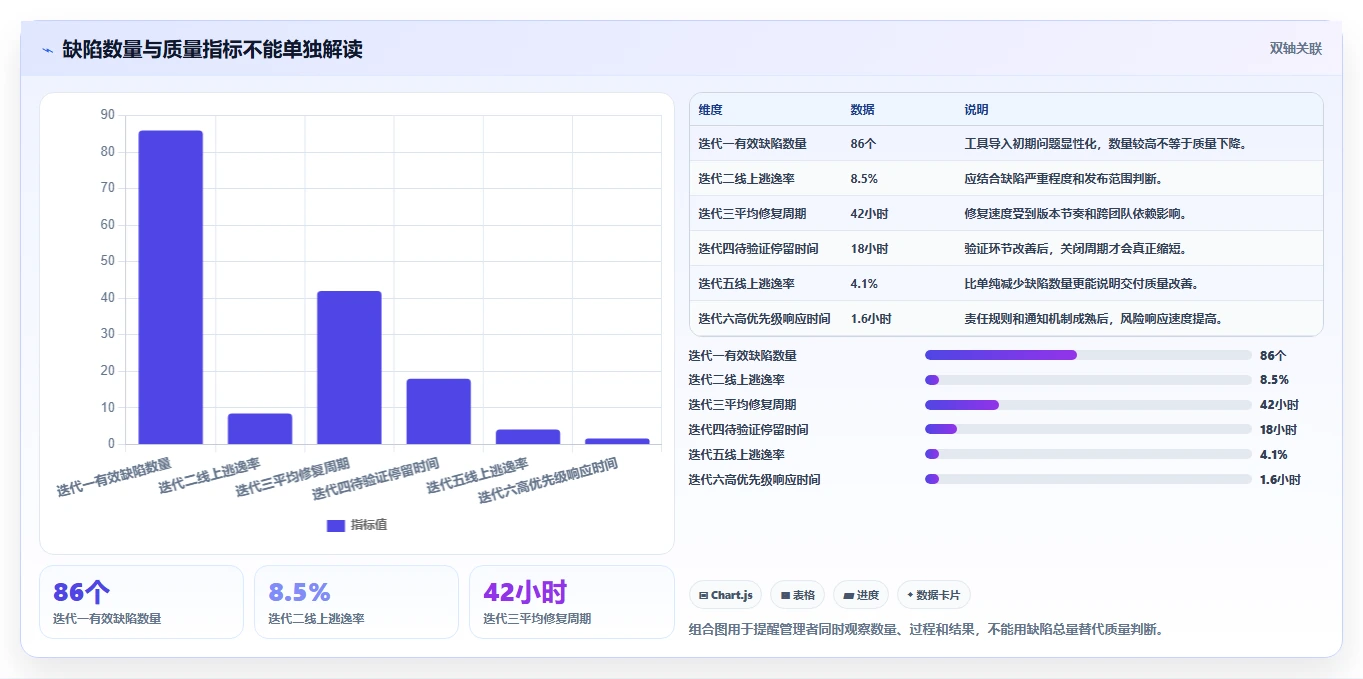Select the 数据卡片 tag chip
Image resolution: width=1363 pixels, height=679 pixels.
point(934,595)
